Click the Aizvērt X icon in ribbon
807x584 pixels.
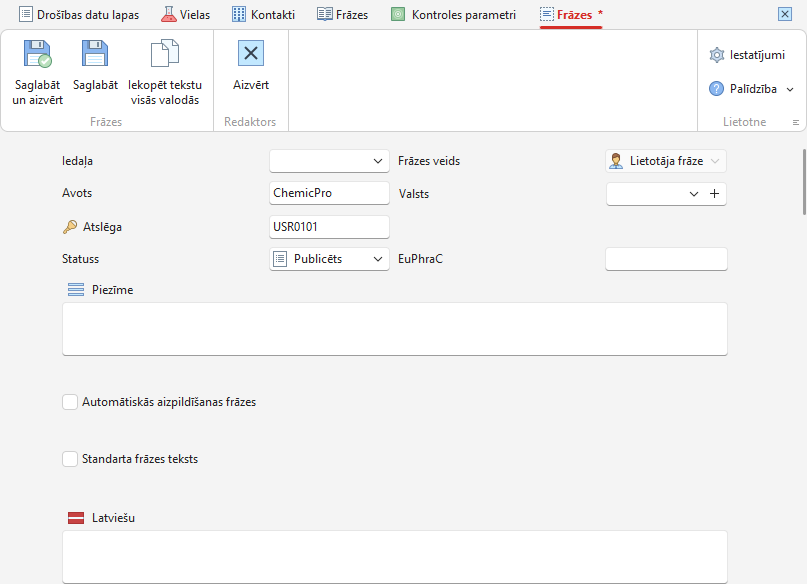pos(251,53)
